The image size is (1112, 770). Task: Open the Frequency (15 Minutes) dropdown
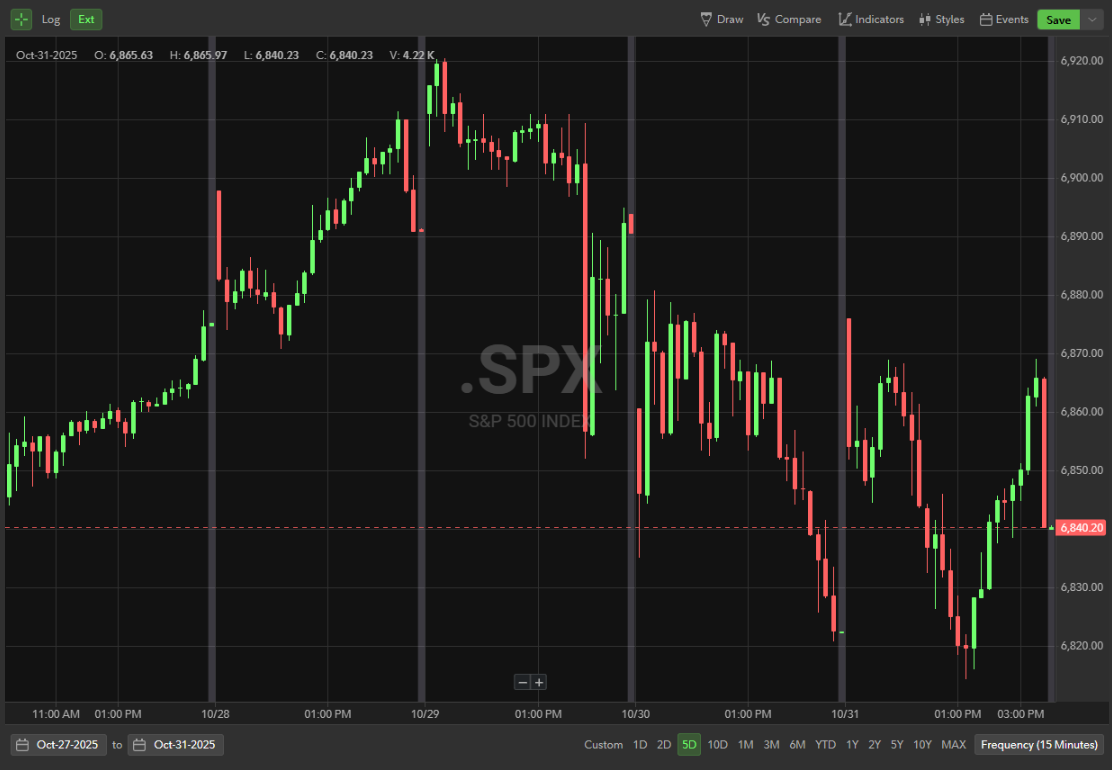(1039, 745)
